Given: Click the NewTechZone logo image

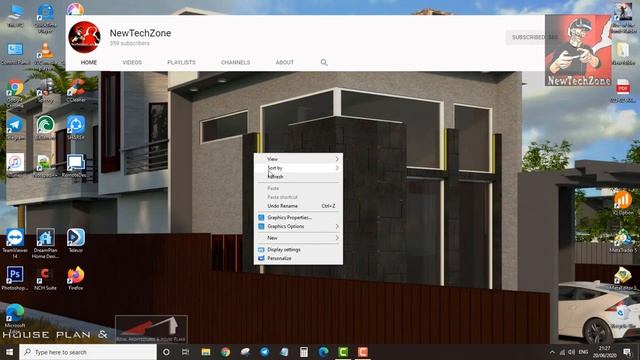Looking at the screenshot, I should click(x=578, y=50).
